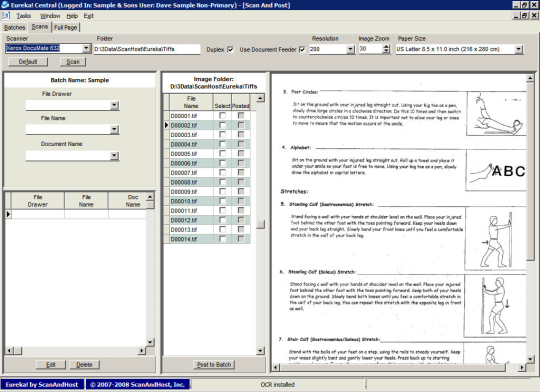Click the Delete button
This screenshot has height=392, width=540.
click(x=84, y=364)
